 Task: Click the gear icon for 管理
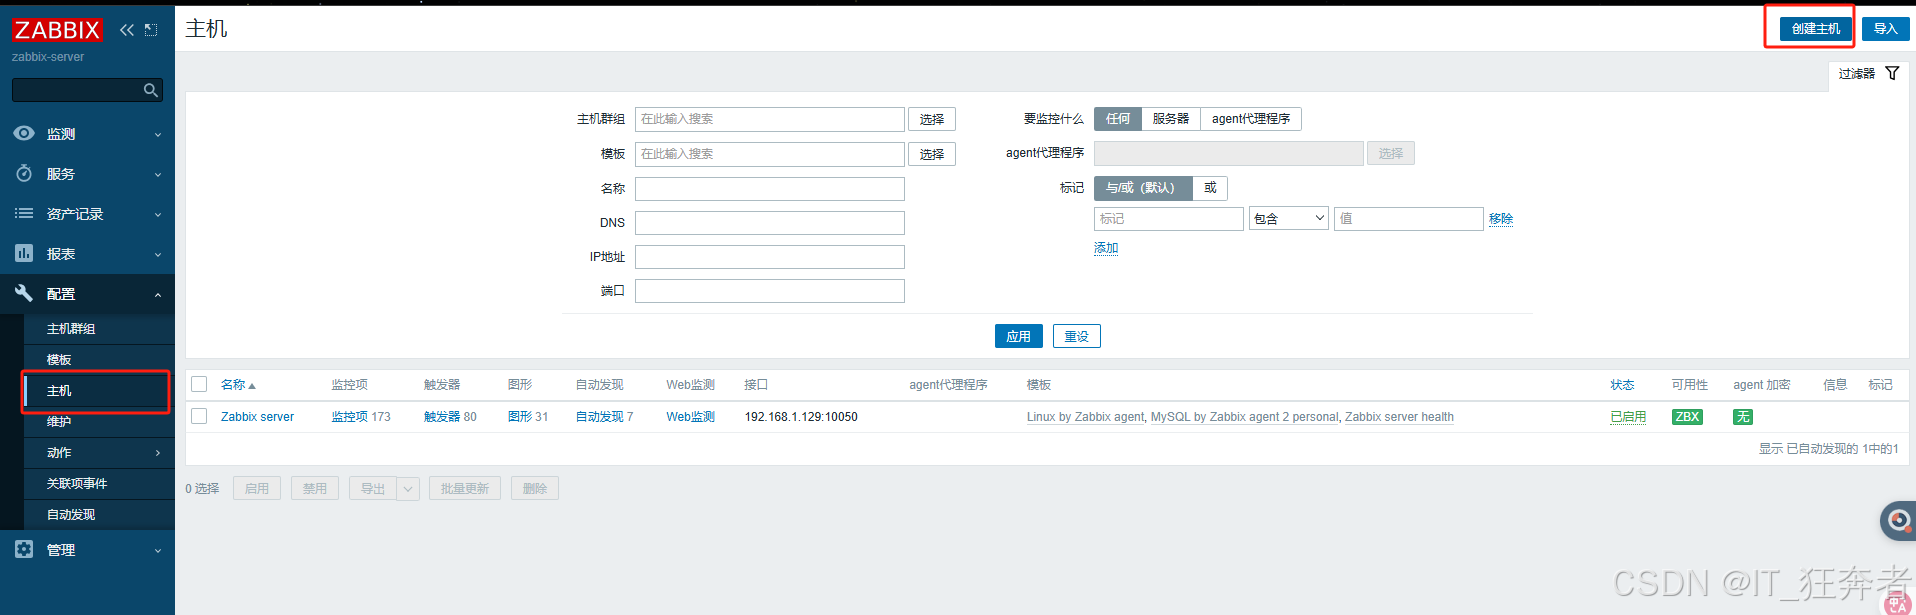tap(24, 549)
